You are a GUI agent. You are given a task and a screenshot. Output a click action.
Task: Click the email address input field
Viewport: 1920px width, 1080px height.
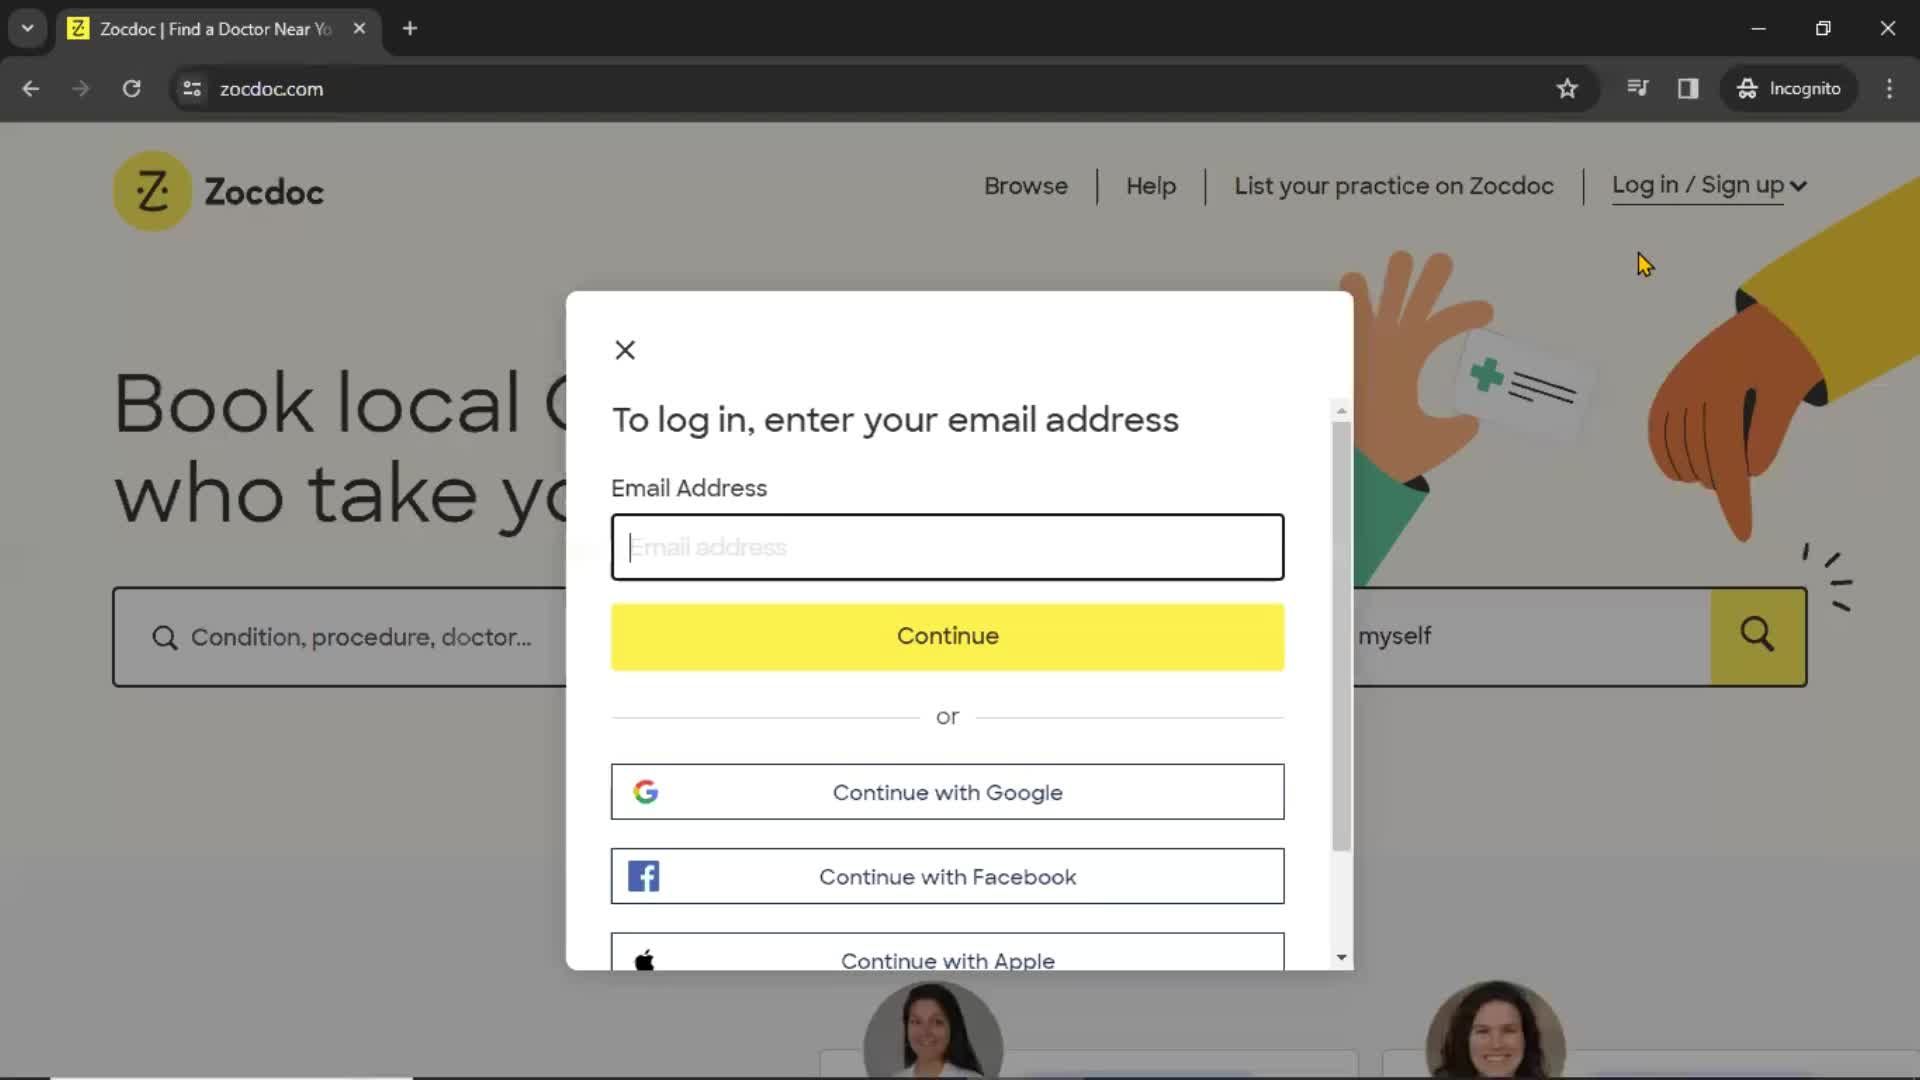(947, 546)
